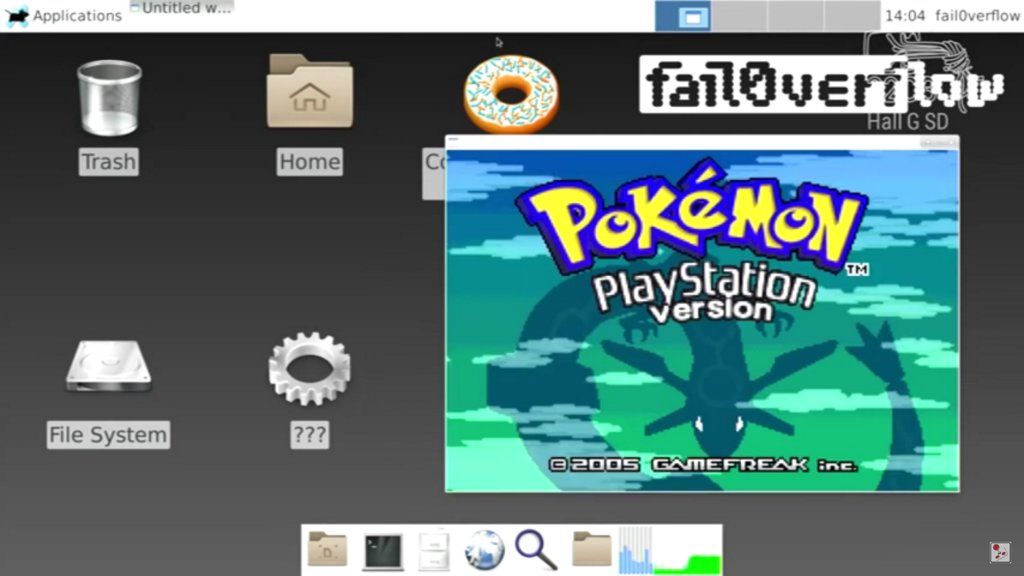Click the 'D' labeled folder in the dock

(x=327, y=550)
